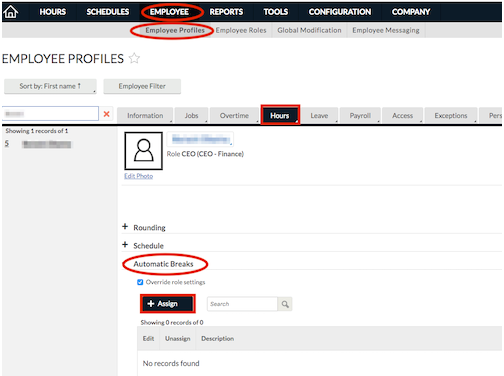The width and height of the screenshot is (504, 376).
Task: Open the HOURS main menu
Action: [53, 12]
